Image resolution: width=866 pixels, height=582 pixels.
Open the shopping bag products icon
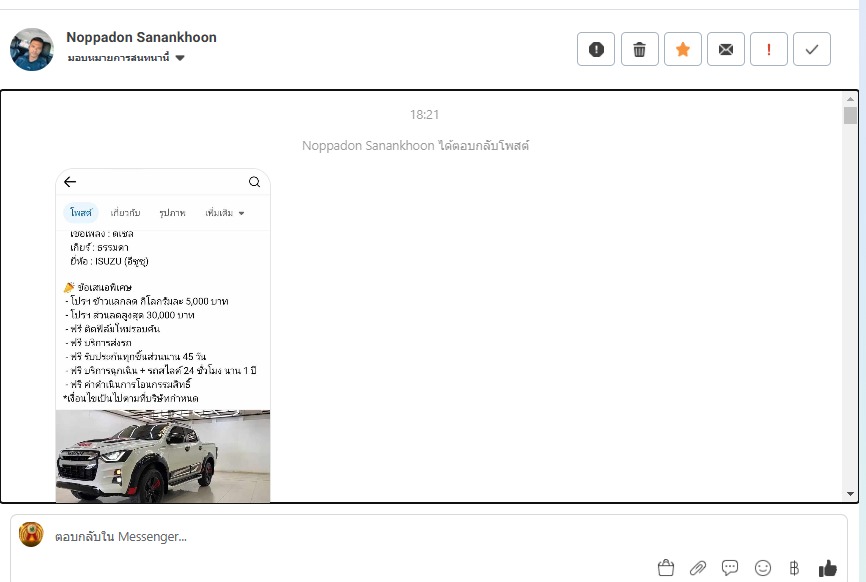[x=666, y=568]
